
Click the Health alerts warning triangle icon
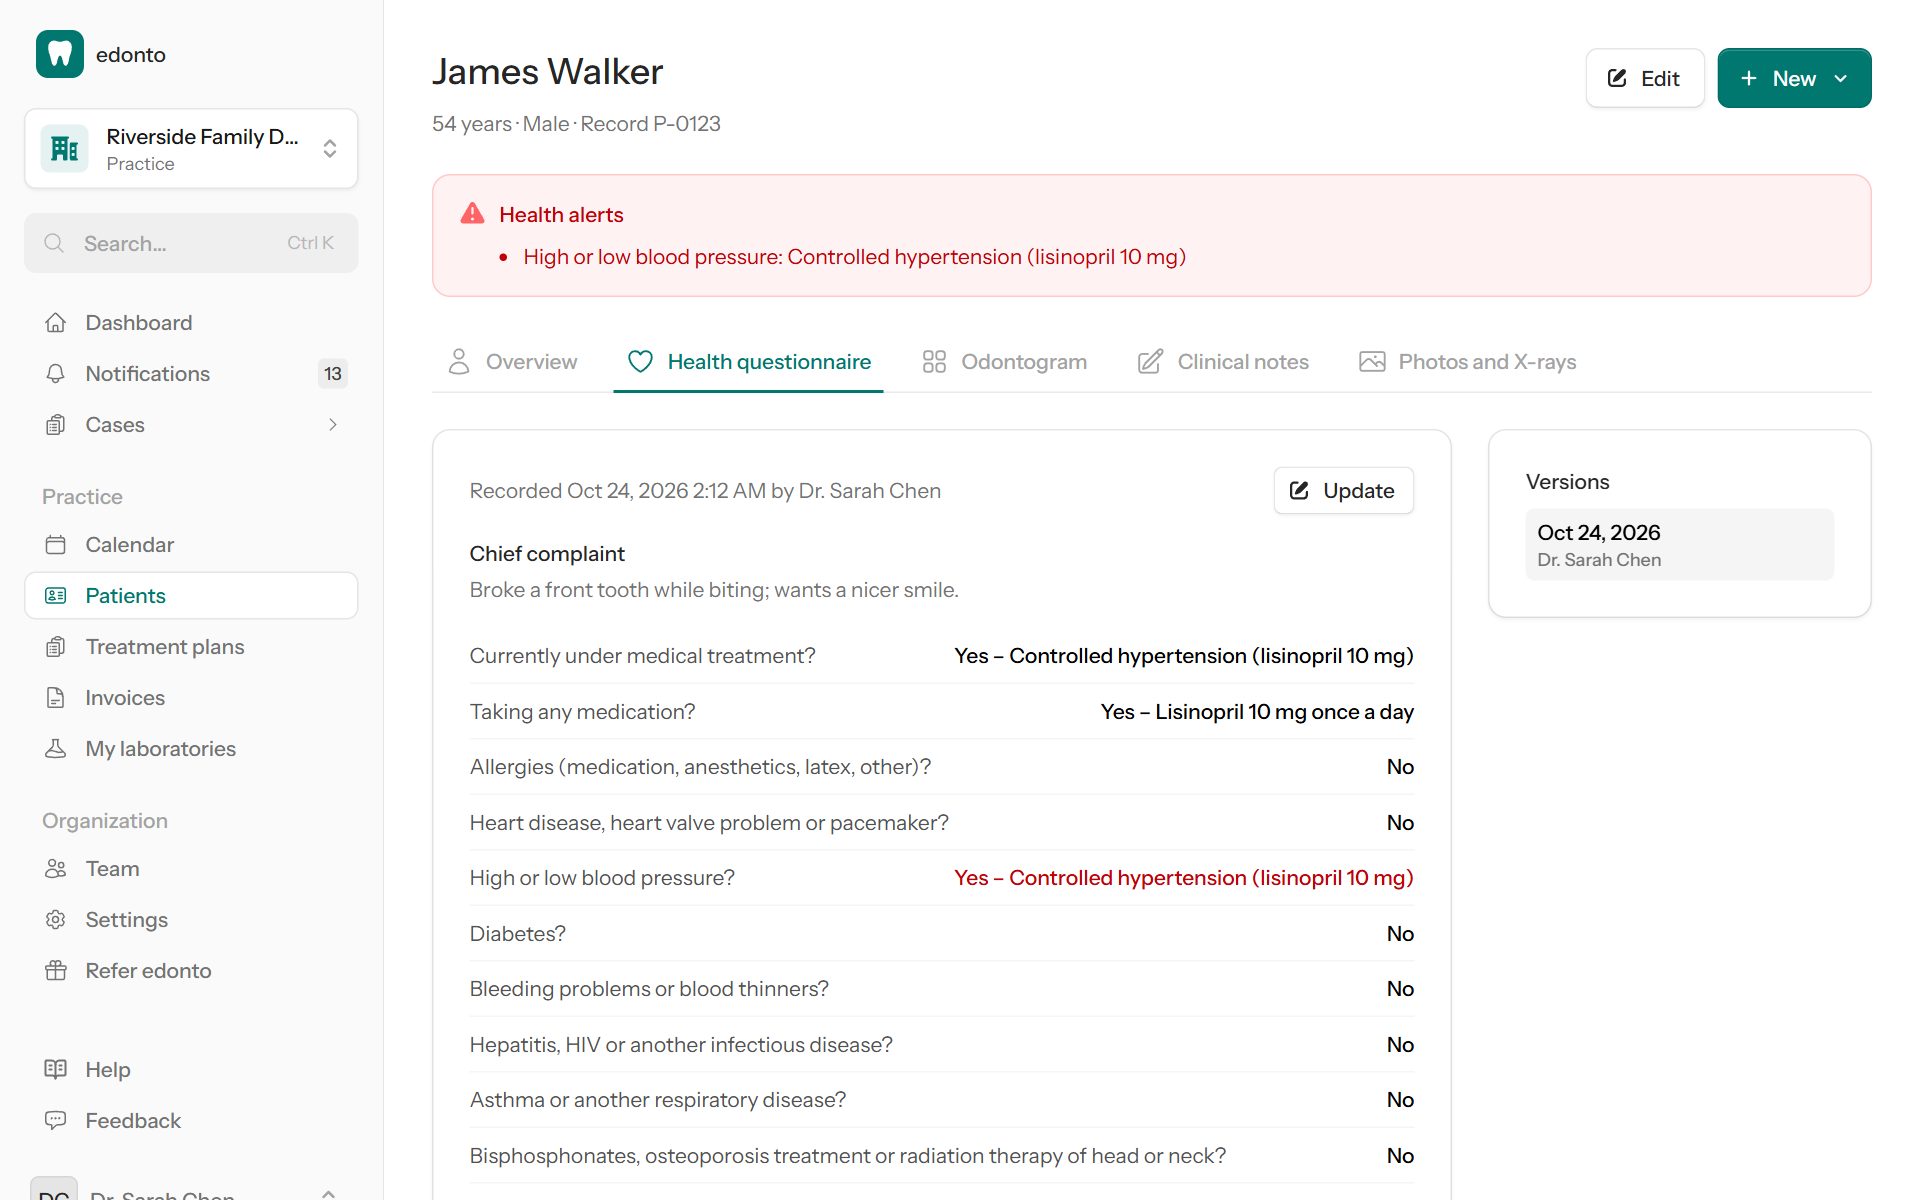[472, 214]
